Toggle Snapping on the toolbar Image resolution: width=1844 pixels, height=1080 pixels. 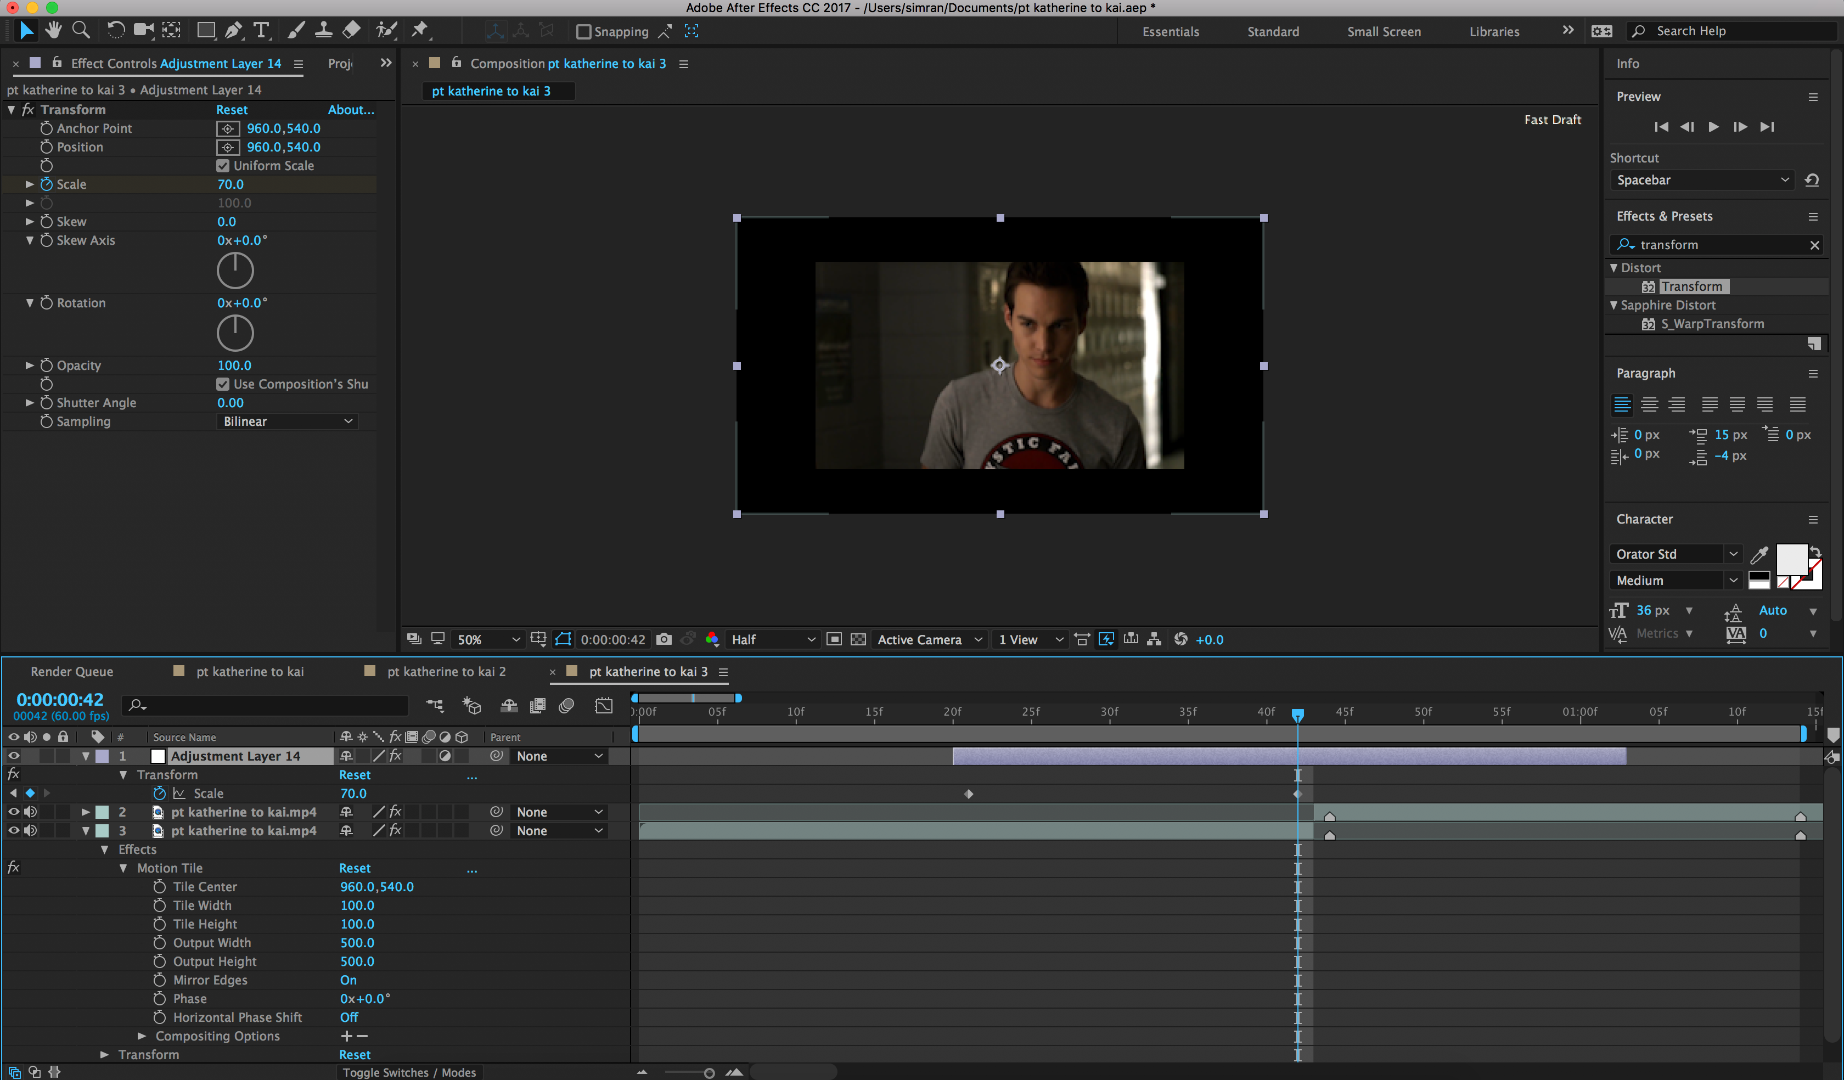point(583,31)
